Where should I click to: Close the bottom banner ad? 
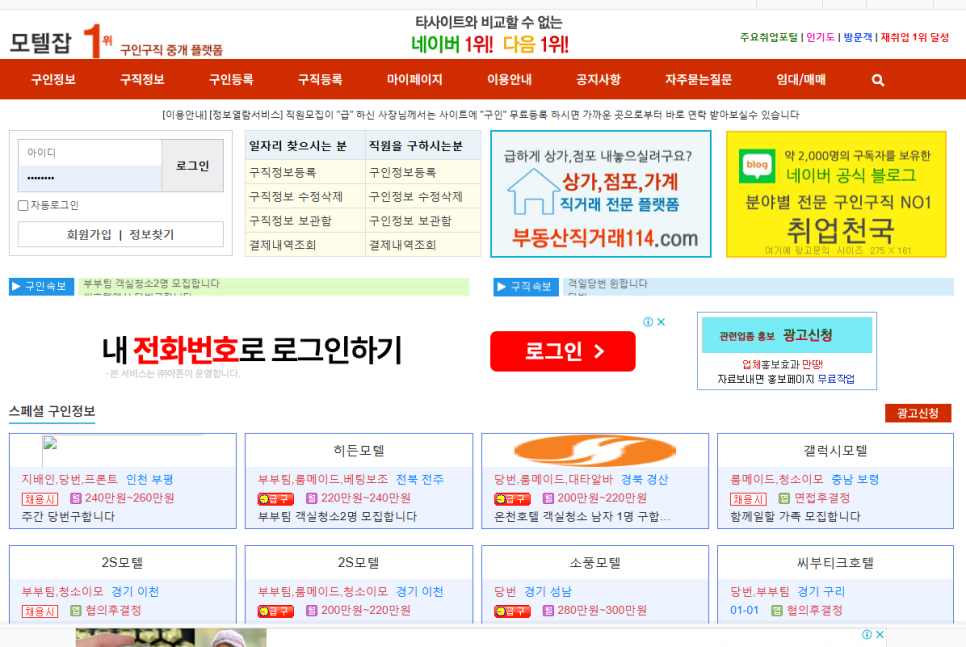880,634
